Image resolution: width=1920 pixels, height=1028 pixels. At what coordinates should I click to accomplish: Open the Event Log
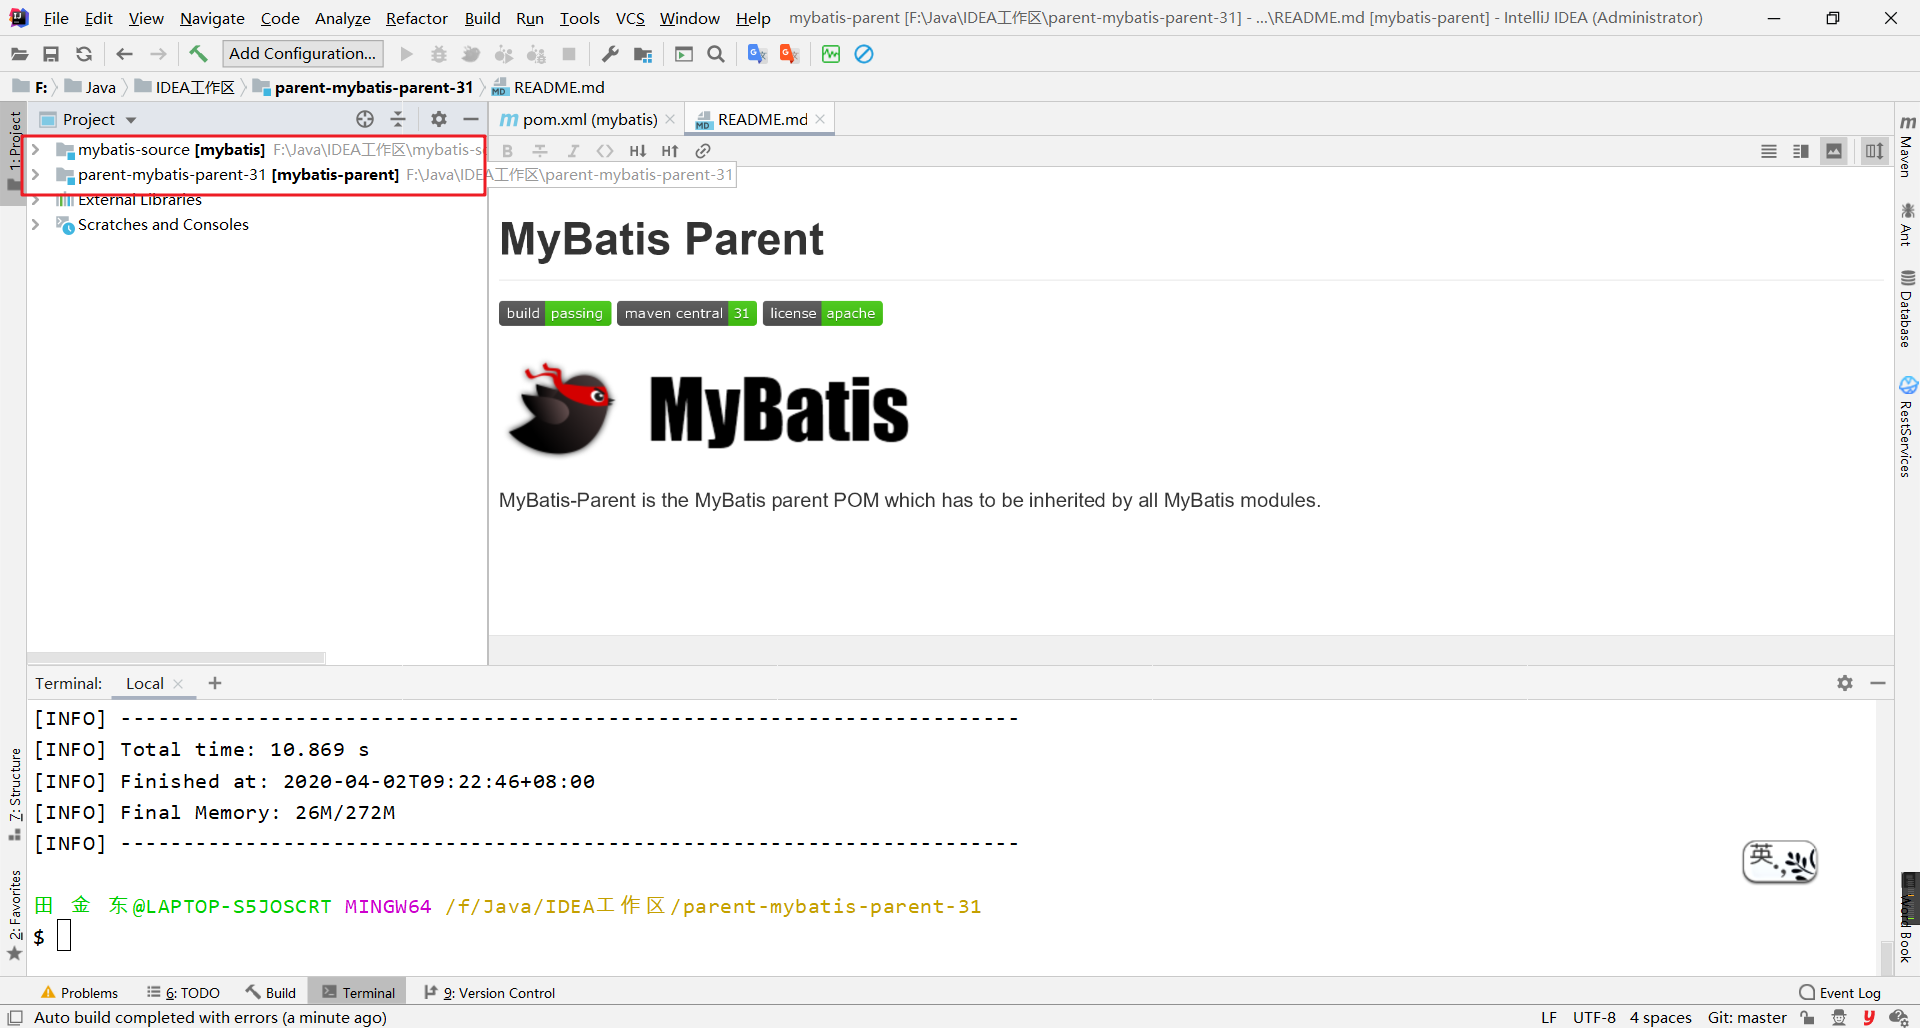tap(1840, 993)
